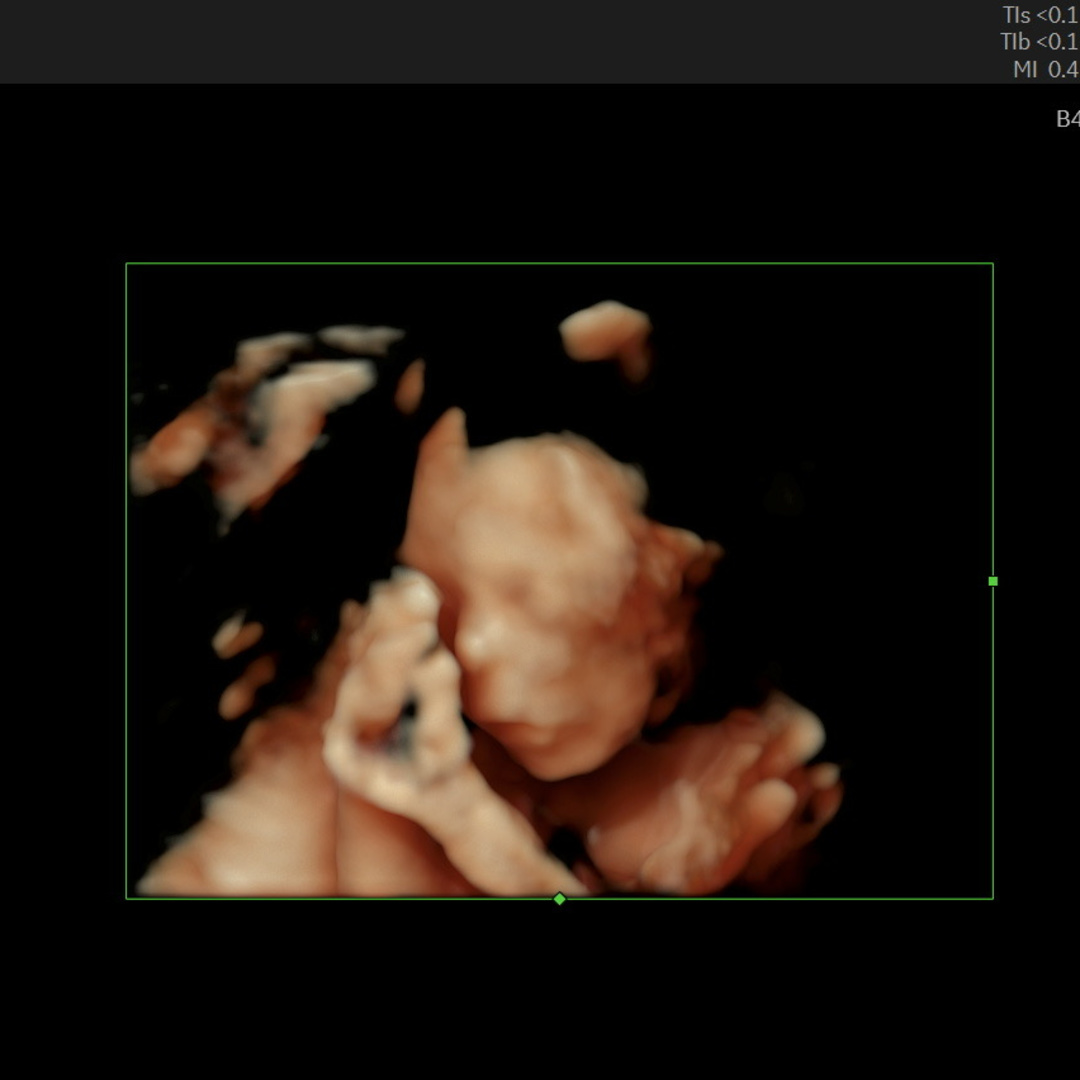Click the top-left corner of the green render box
This screenshot has width=1080, height=1080.
click(127, 264)
